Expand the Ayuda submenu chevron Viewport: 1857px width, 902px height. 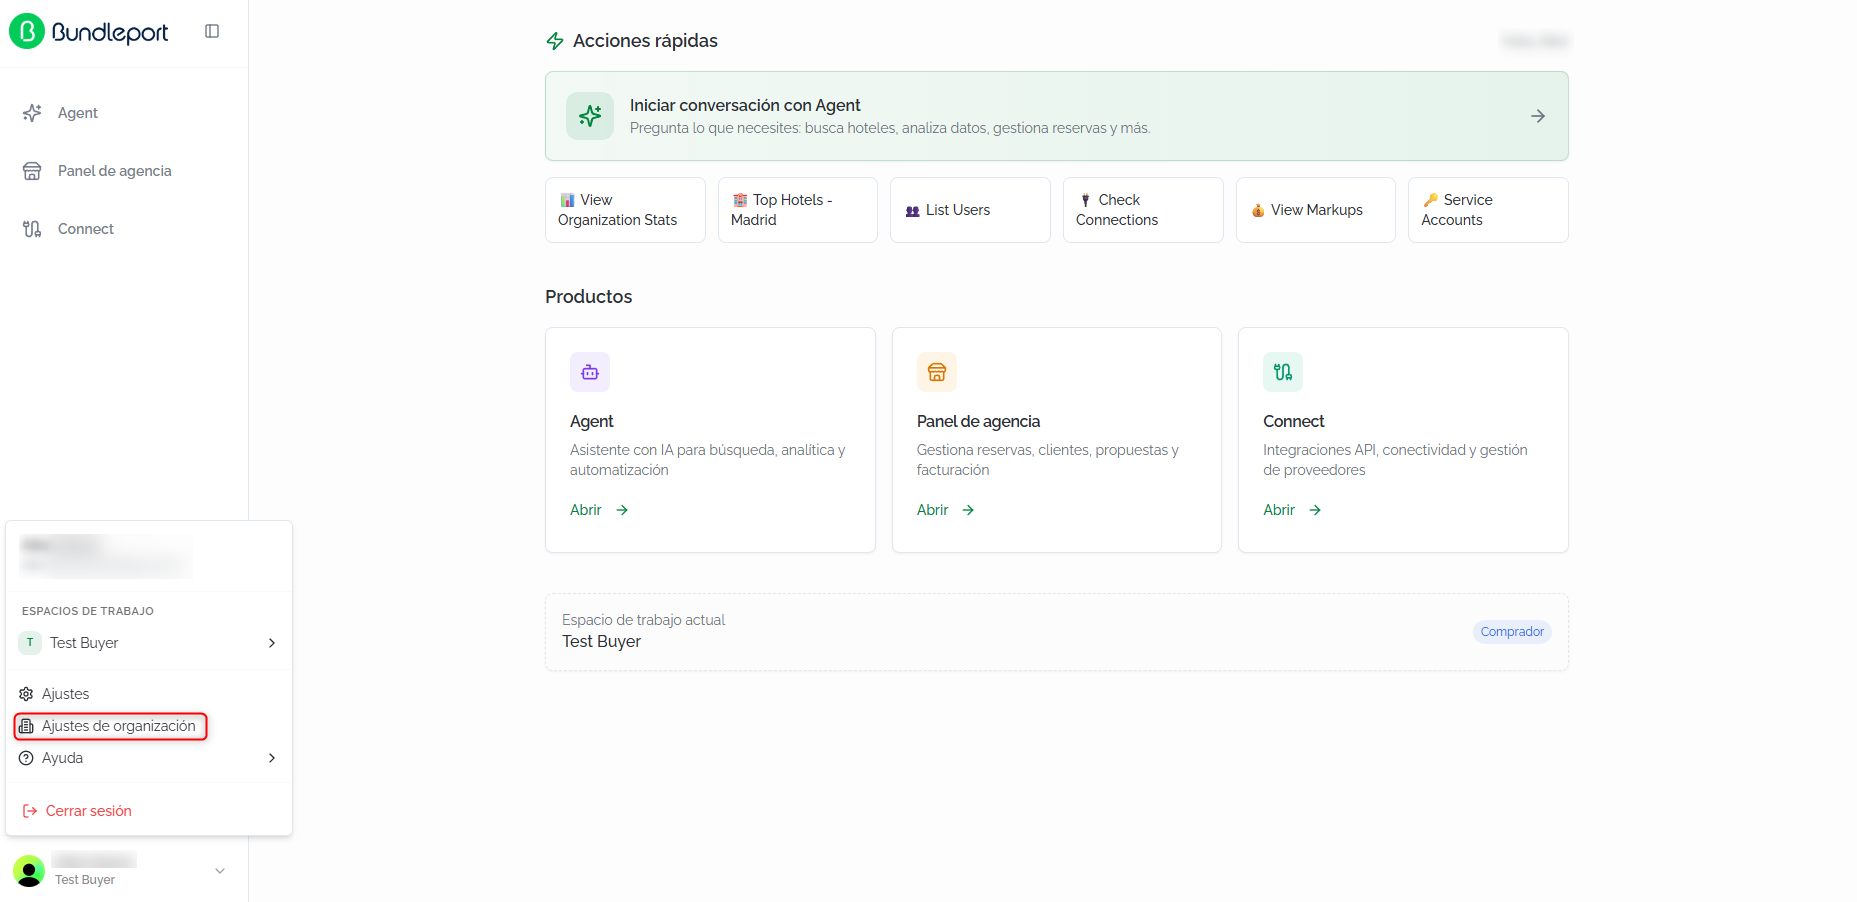272,758
